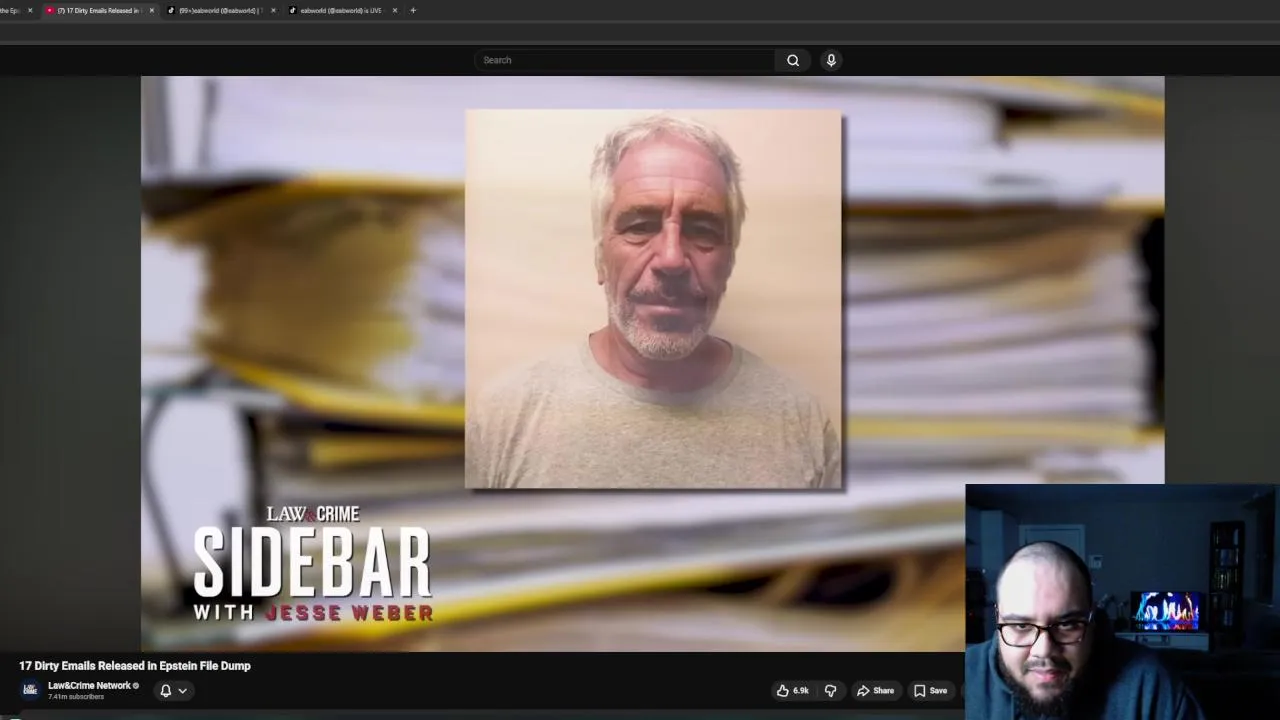
Task: Close the (99+) eabworld tab
Action: coord(273,10)
